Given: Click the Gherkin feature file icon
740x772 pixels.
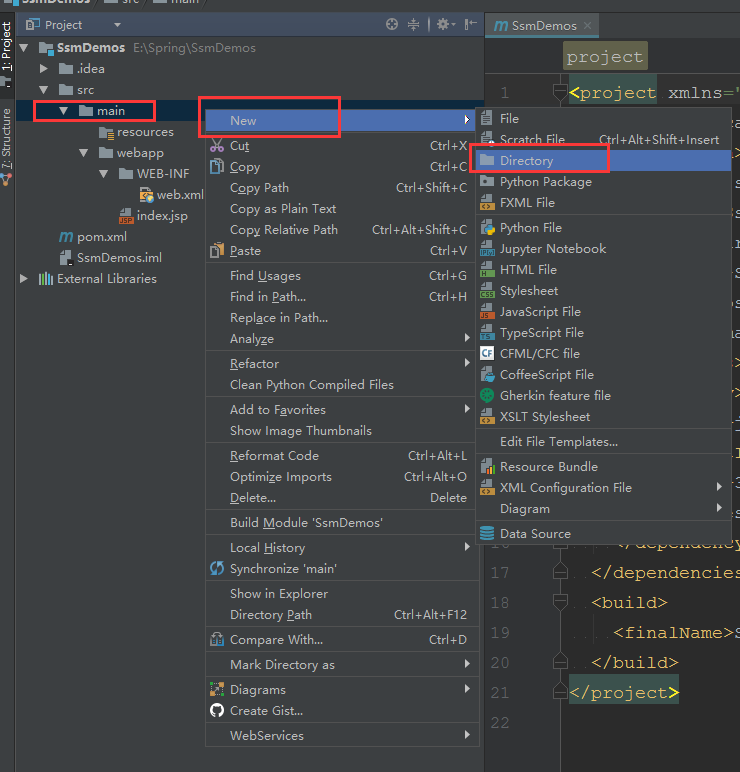Looking at the screenshot, I should coord(487,395).
